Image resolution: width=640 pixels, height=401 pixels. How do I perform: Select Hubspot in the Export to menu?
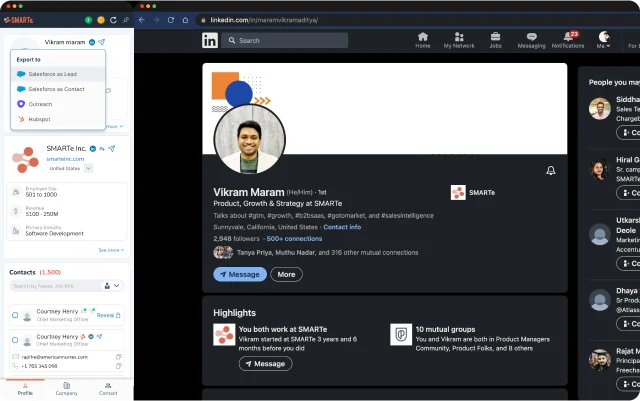(58, 119)
